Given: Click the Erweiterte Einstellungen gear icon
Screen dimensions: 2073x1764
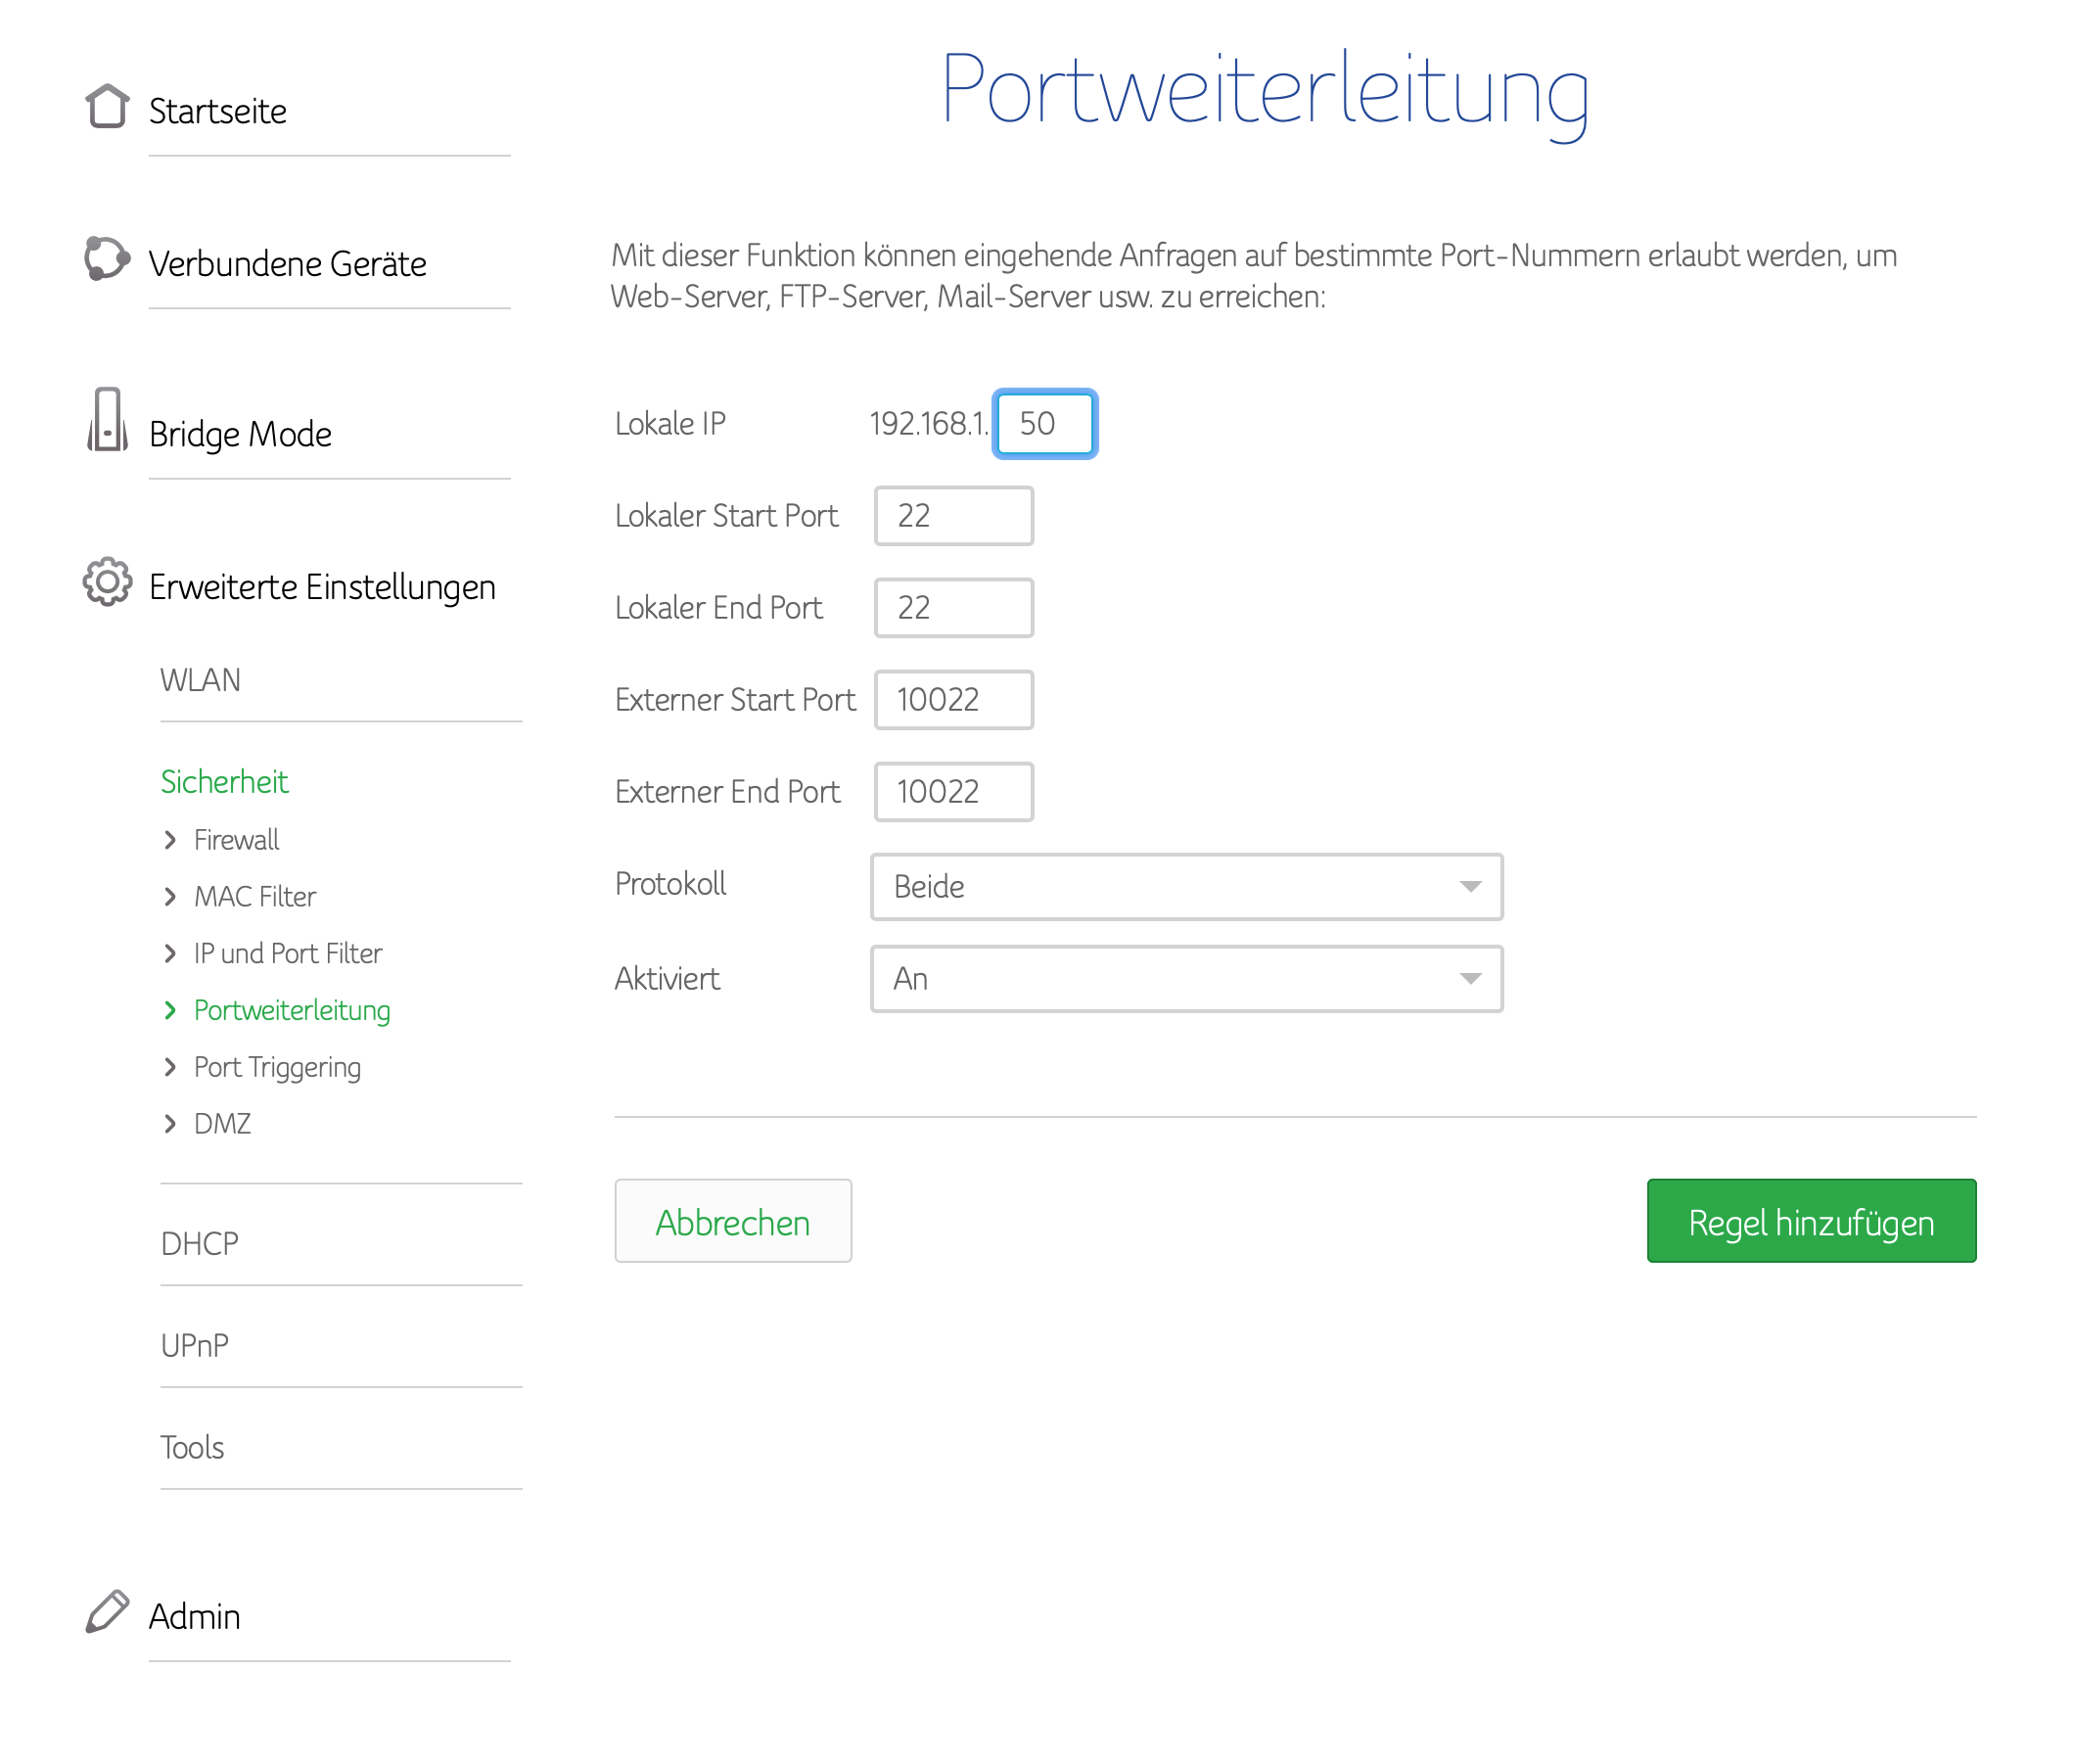Looking at the screenshot, I should pos(106,584).
